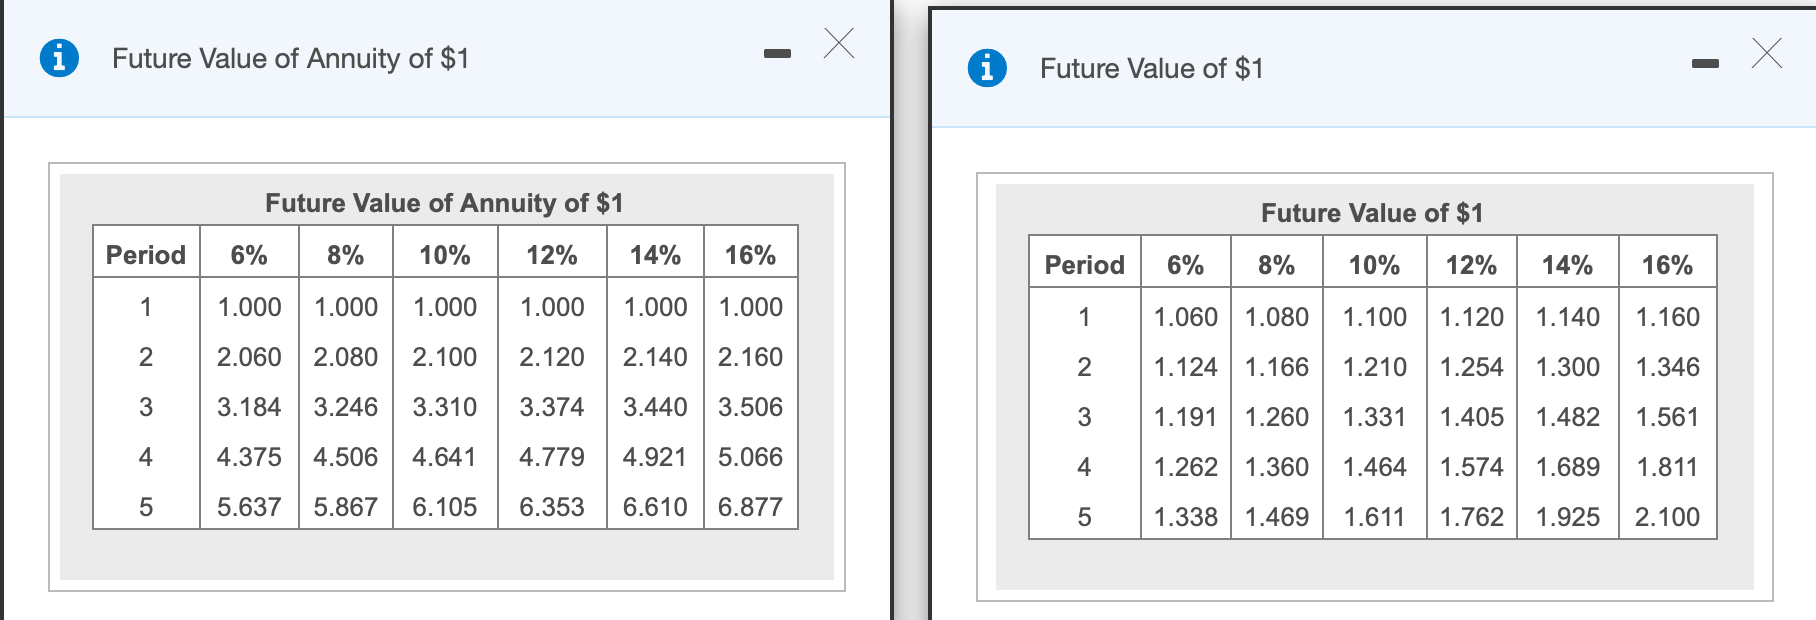Image resolution: width=1816 pixels, height=620 pixels.
Task: Select annuity value 5.637
Action: click(x=249, y=507)
